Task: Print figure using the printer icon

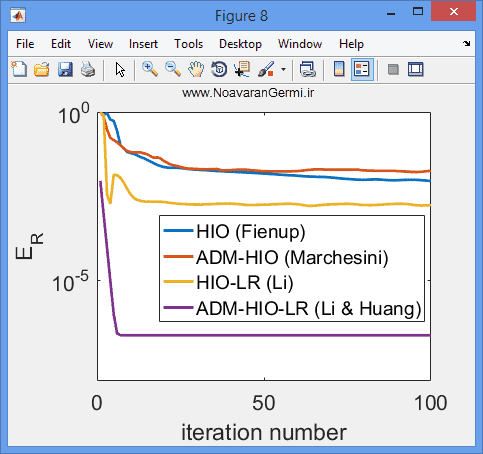Action: coord(88,69)
